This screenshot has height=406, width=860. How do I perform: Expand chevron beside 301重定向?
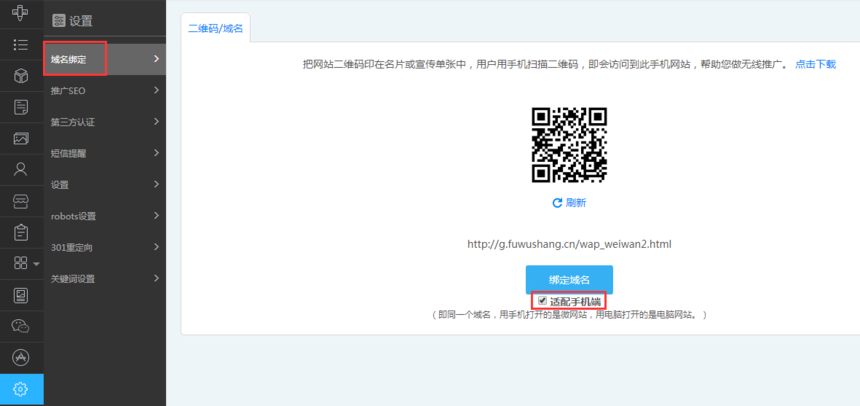[157, 246]
